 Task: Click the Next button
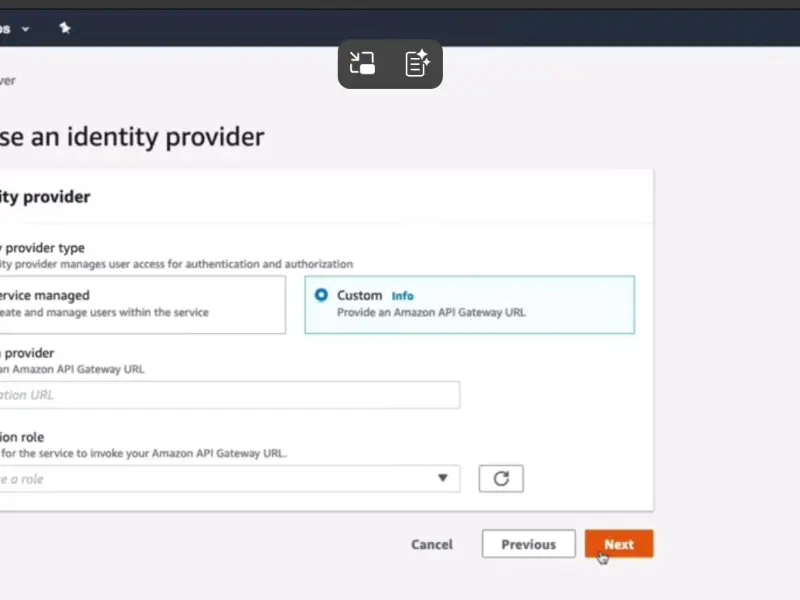(x=619, y=544)
